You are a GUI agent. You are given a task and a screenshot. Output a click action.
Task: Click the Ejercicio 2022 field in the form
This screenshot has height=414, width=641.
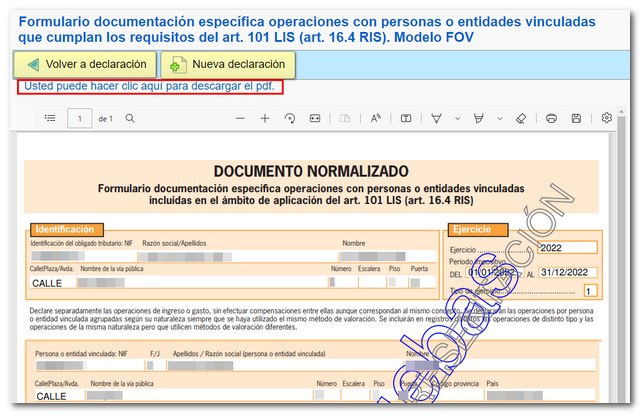[x=566, y=248]
